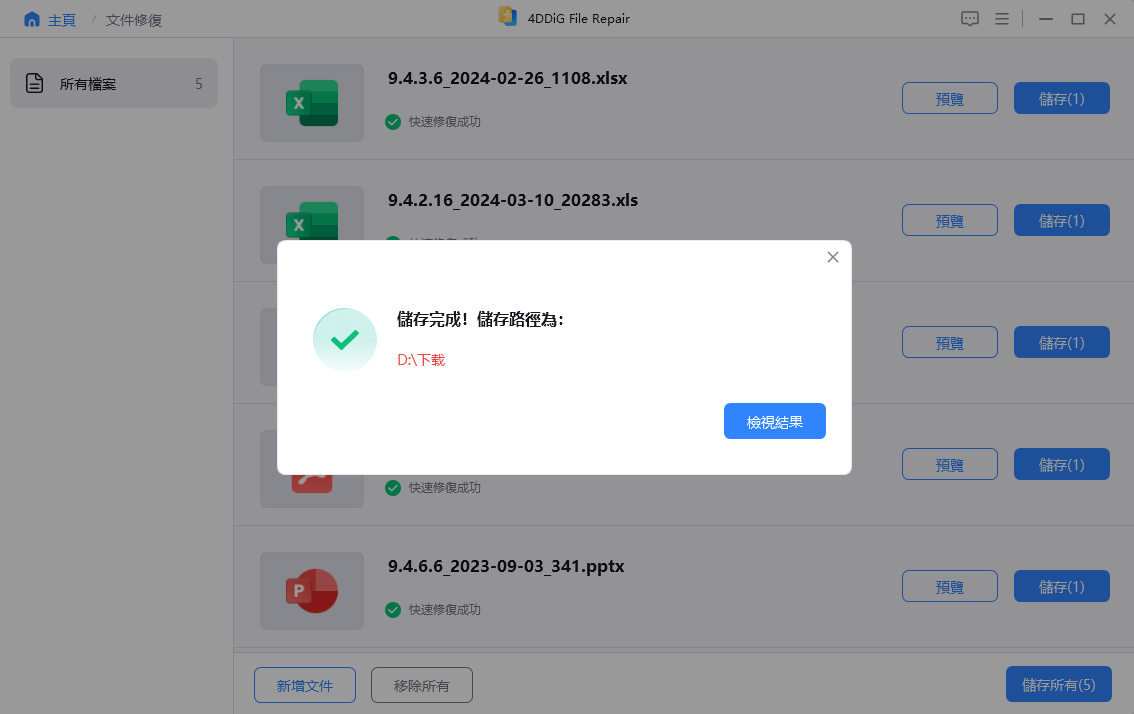Select the 所有檔案 sidebar tab

point(114,83)
